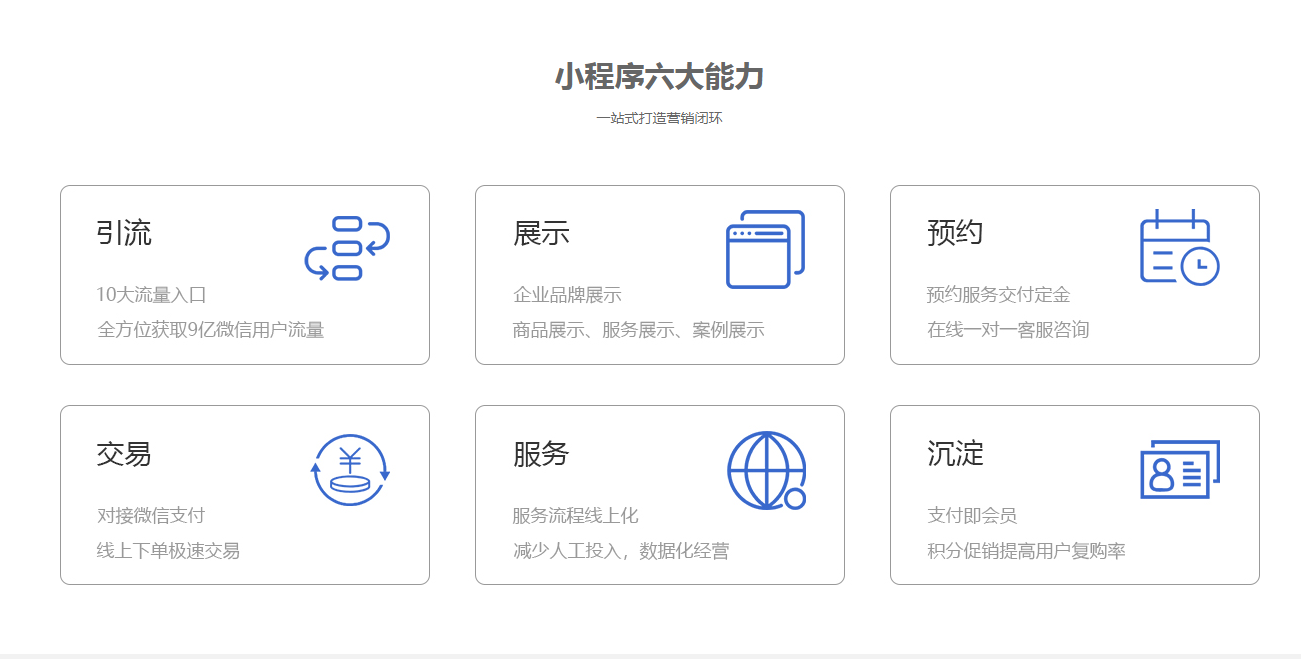Screen dimensions: 1301x659
Task: Open the 预约 capability card
Action: coord(1074,273)
